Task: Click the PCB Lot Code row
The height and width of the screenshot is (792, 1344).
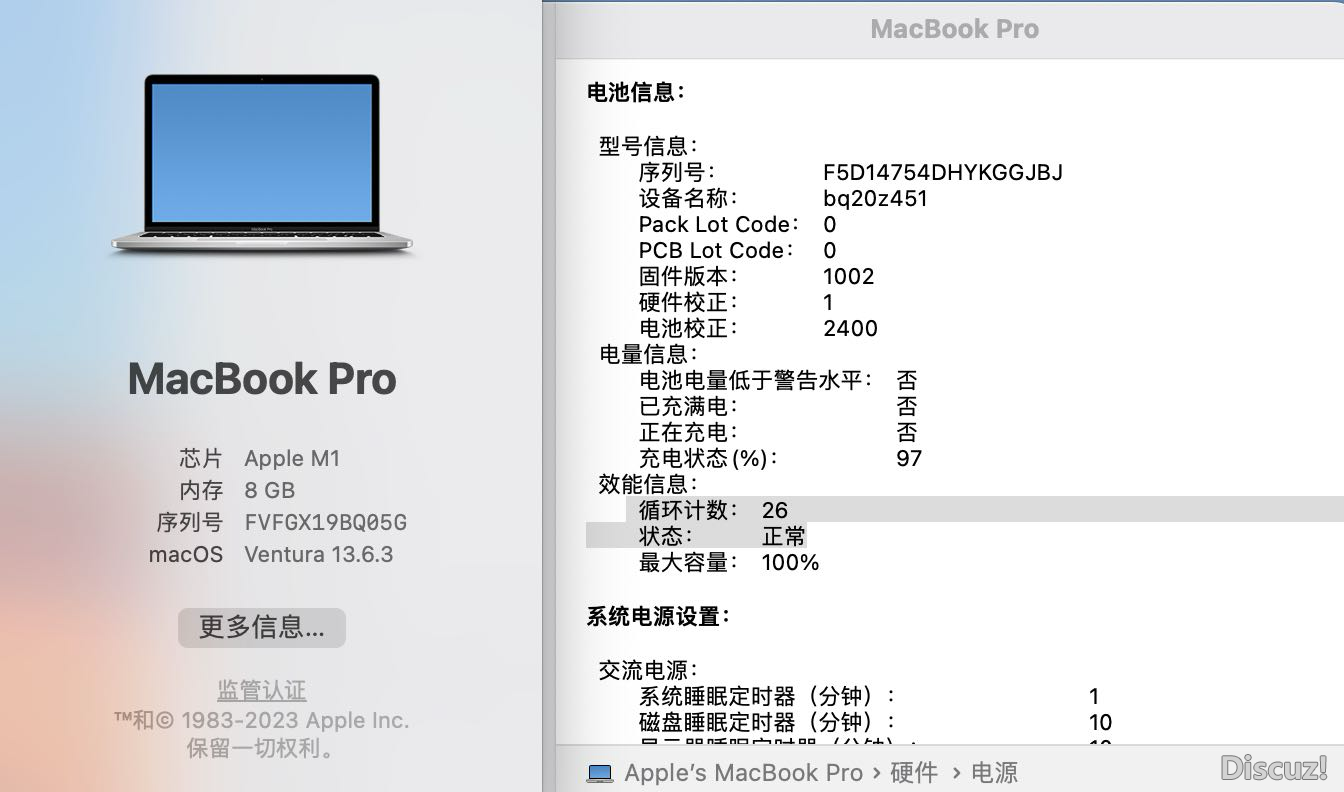Action: (737, 250)
